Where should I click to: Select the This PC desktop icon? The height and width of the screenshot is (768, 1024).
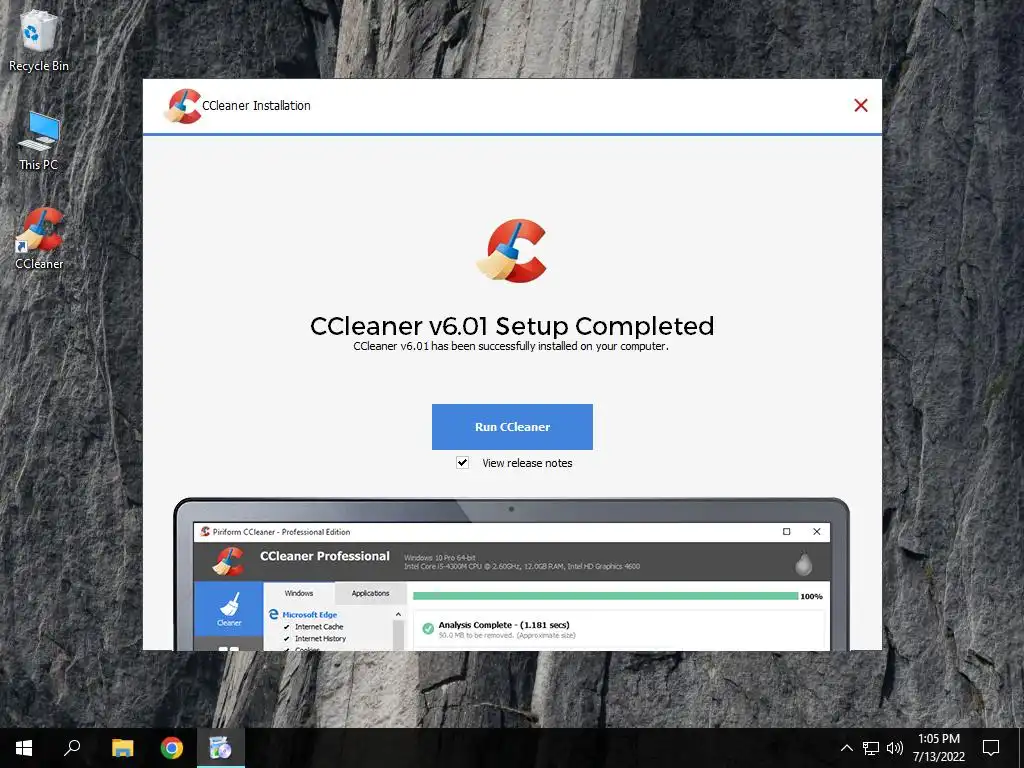coord(39,140)
